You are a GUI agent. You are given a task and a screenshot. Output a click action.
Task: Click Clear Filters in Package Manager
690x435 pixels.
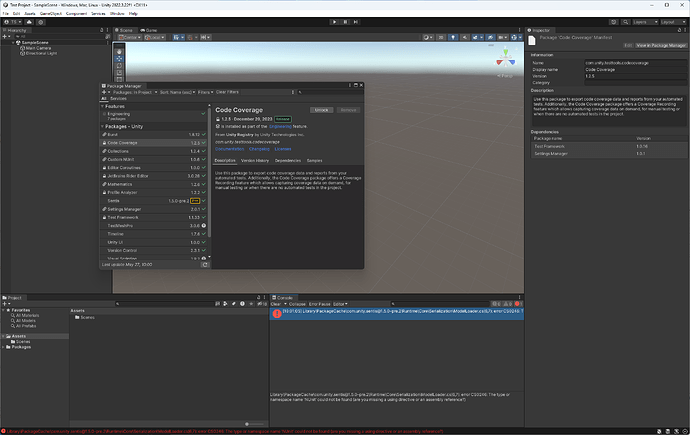(227, 92)
